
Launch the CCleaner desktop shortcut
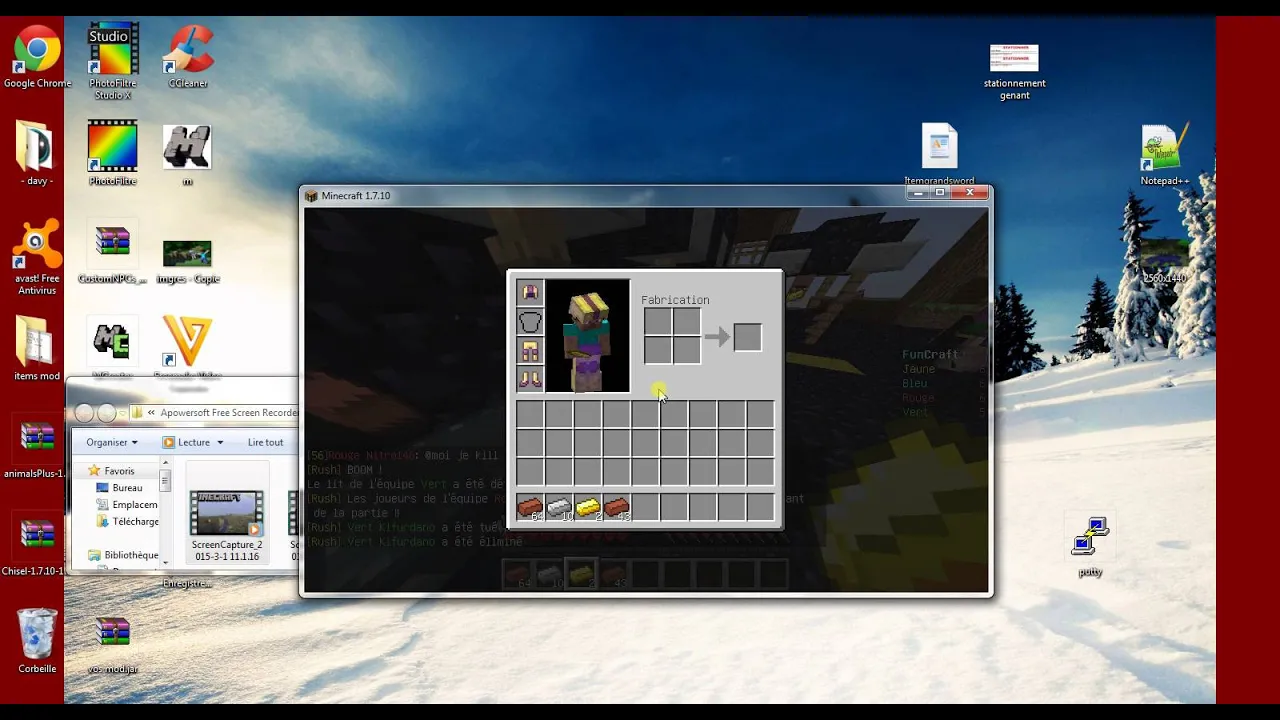tap(188, 58)
